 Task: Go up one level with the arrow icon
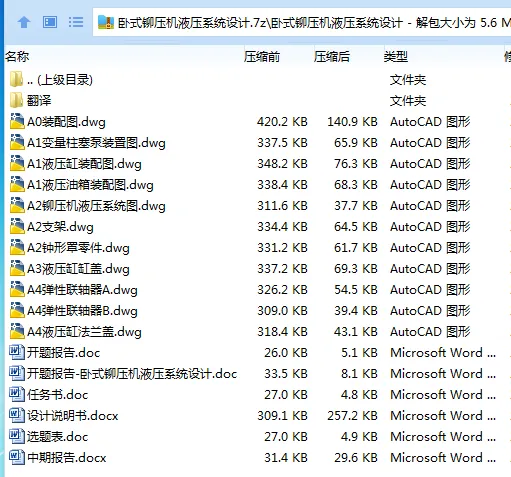coord(24,23)
